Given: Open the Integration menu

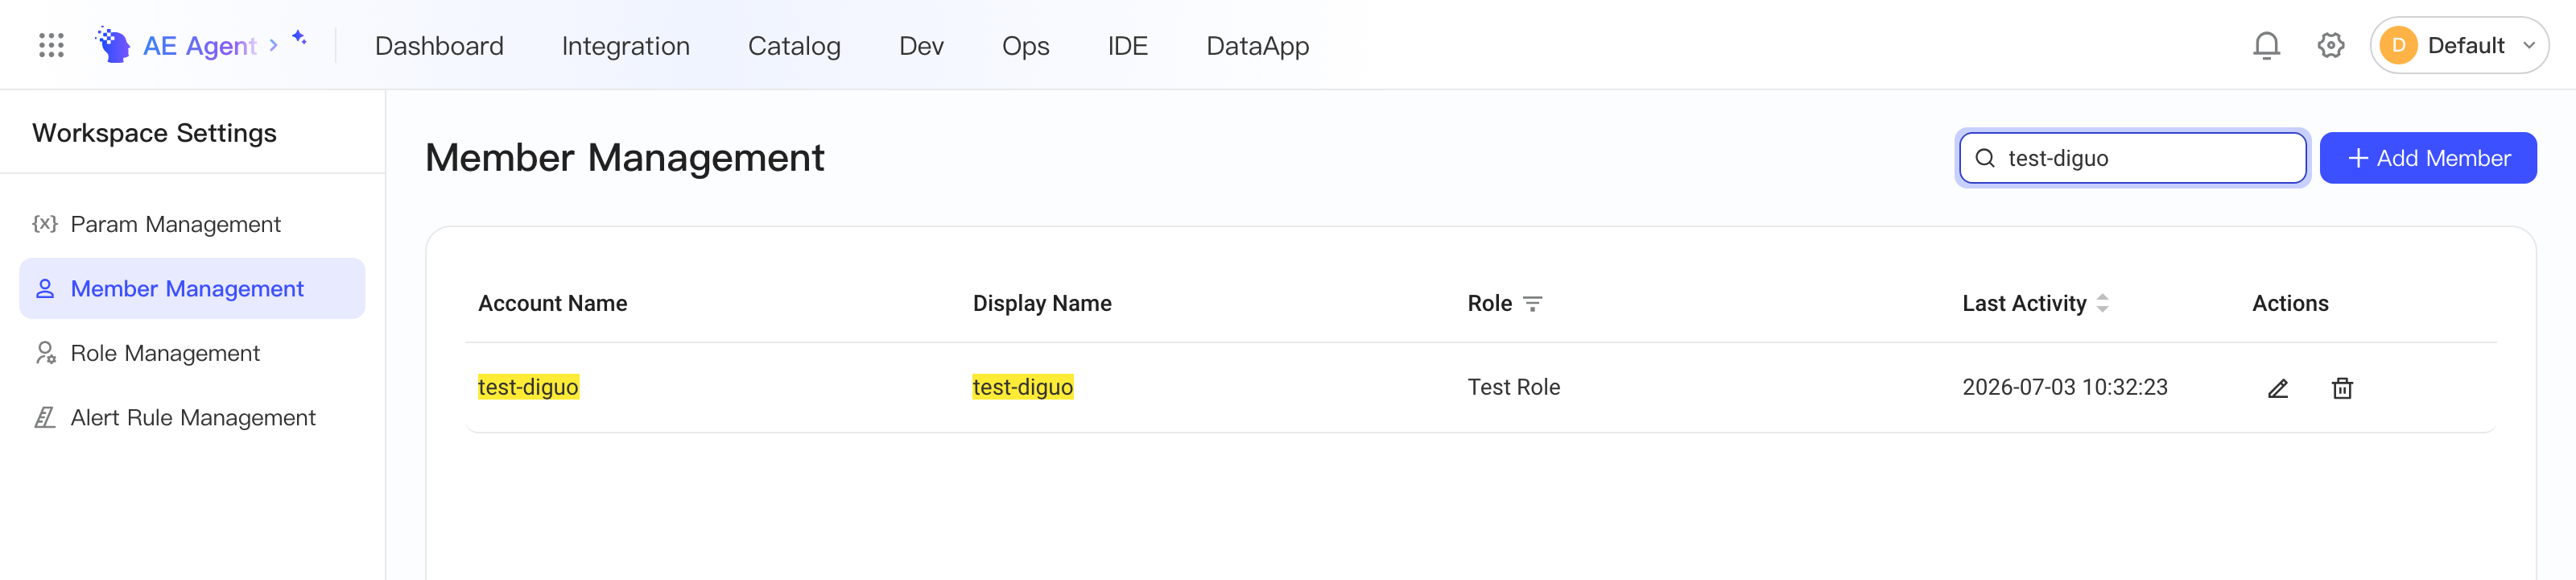Looking at the screenshot, I should (x=625, y=46).
